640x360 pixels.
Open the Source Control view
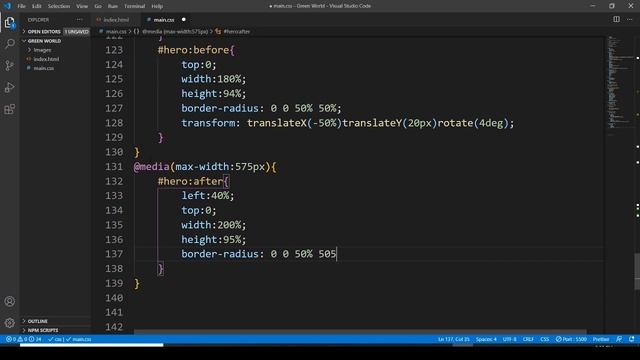9,65
